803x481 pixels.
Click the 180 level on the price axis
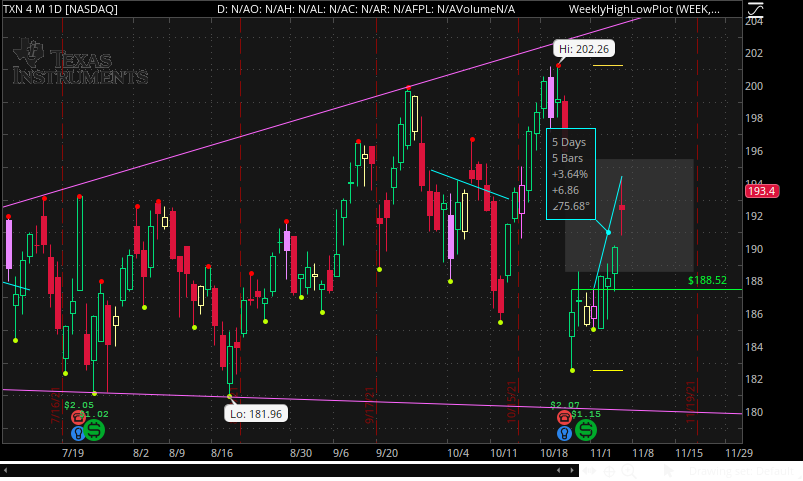[754, 412]
